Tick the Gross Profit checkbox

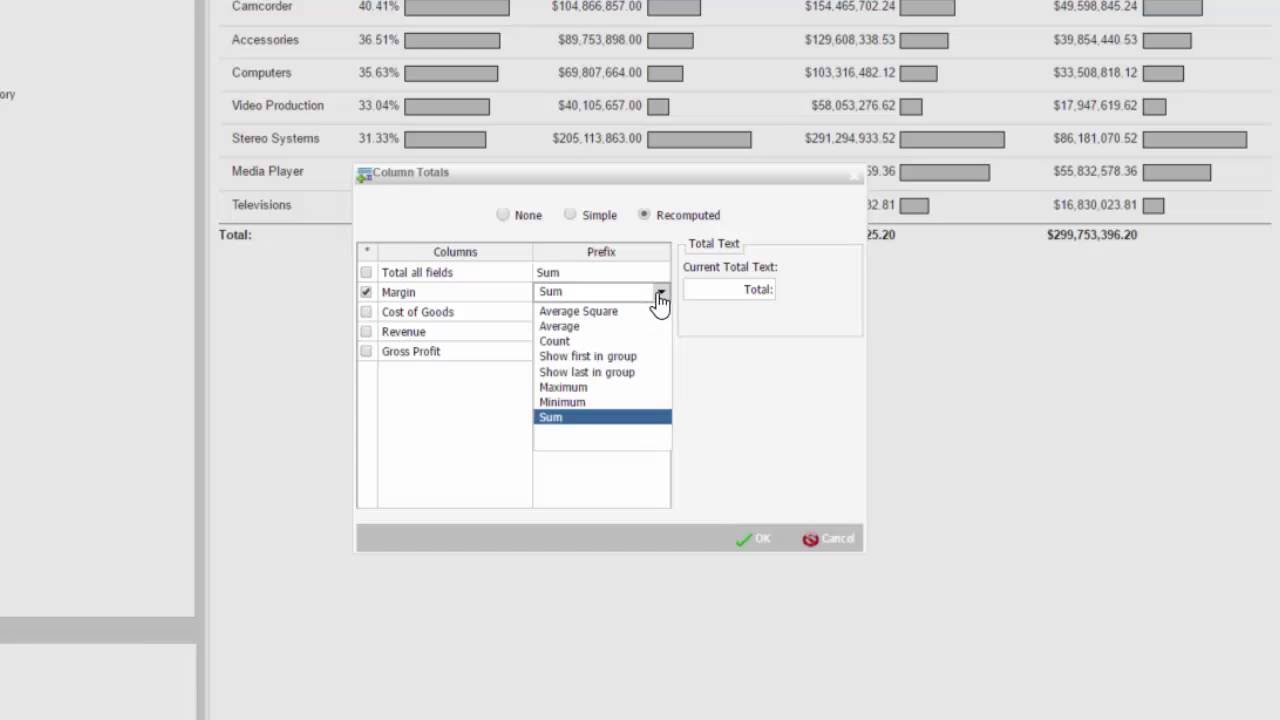366,351
